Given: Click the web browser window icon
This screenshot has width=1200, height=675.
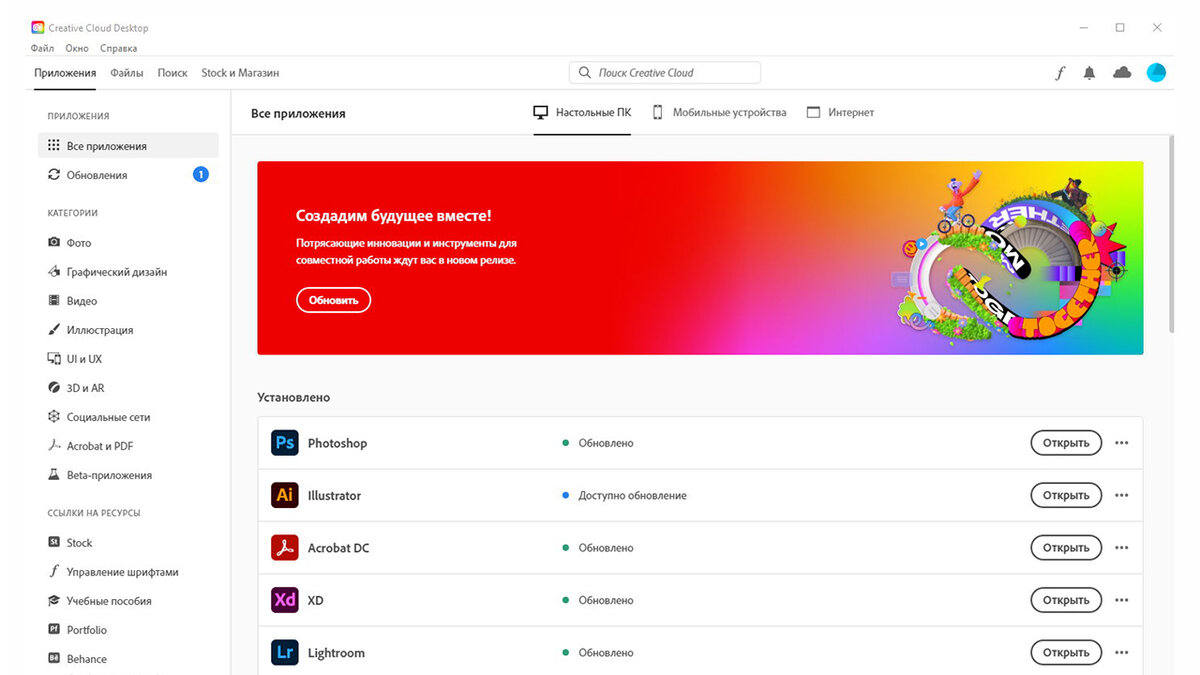Looking at the screenshot, I should 813,113.
